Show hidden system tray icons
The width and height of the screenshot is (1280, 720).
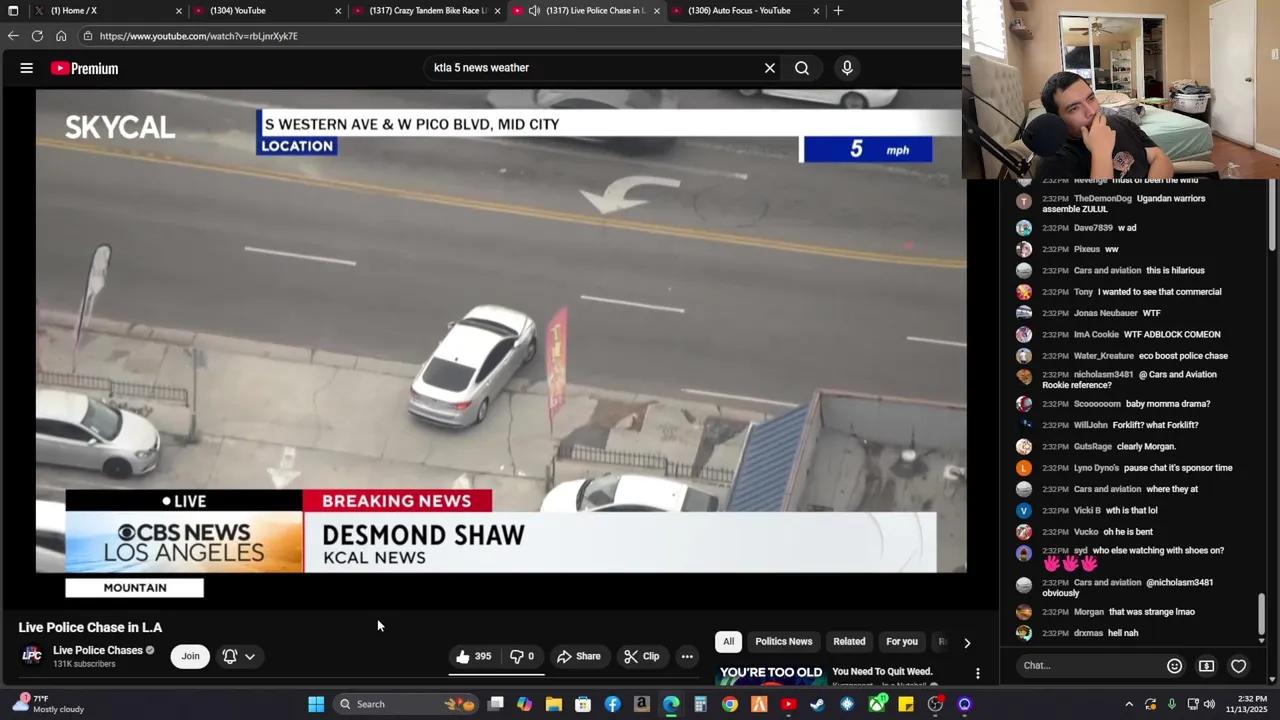point(1129,704)
